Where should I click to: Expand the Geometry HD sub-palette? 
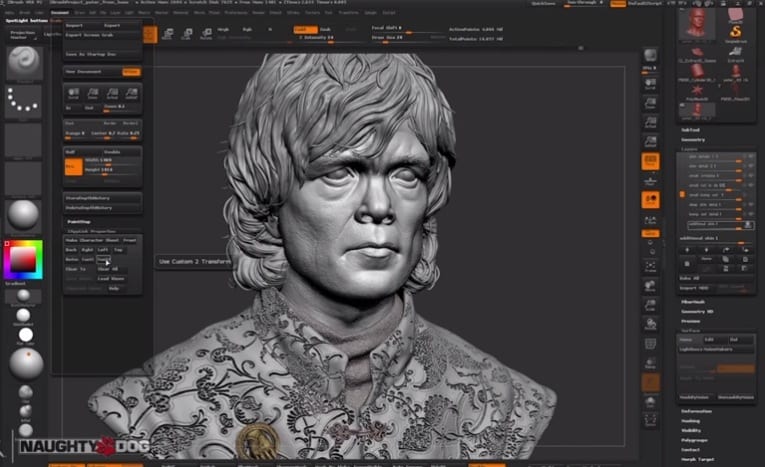697,311
